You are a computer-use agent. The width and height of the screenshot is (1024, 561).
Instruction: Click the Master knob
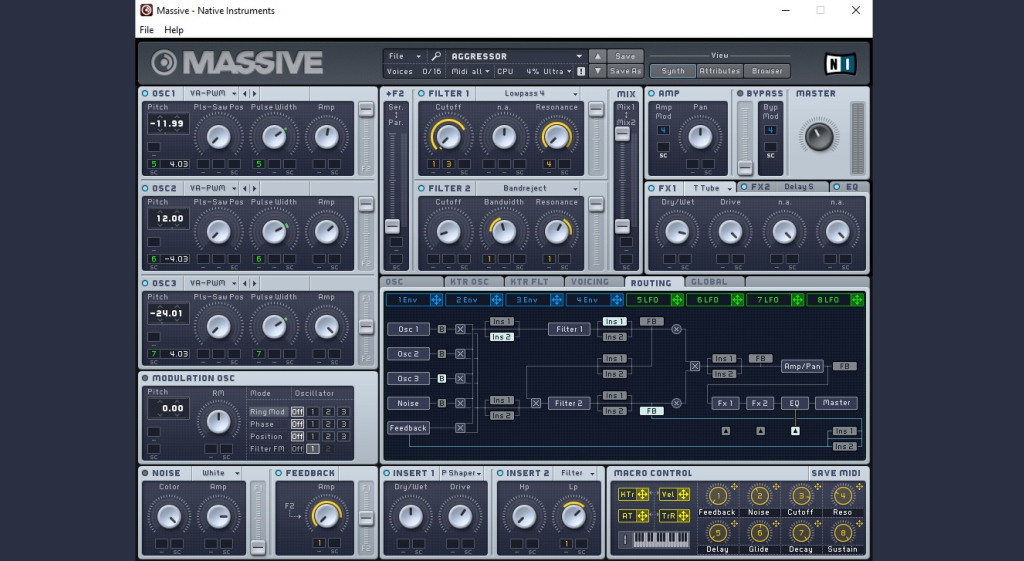click(x=819, y=136)
